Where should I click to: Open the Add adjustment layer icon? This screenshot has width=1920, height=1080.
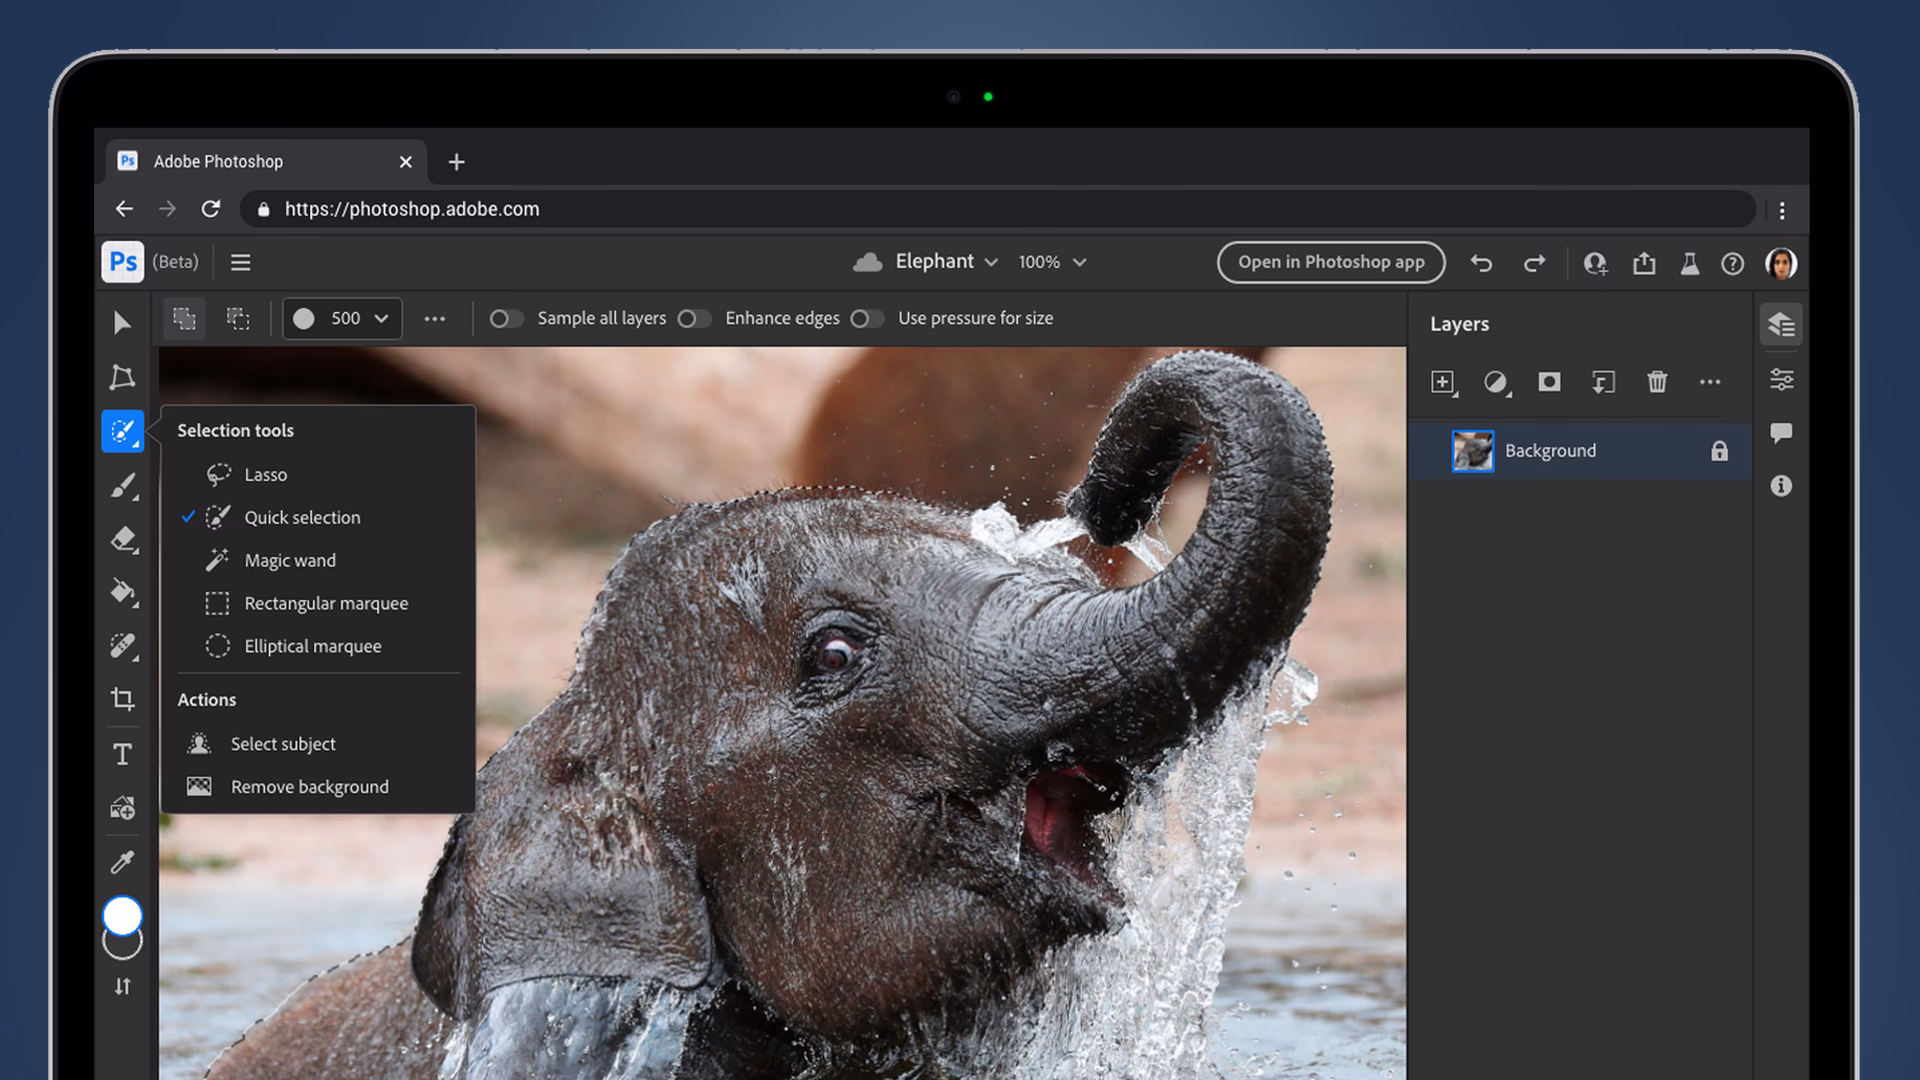coord(1496,382)
